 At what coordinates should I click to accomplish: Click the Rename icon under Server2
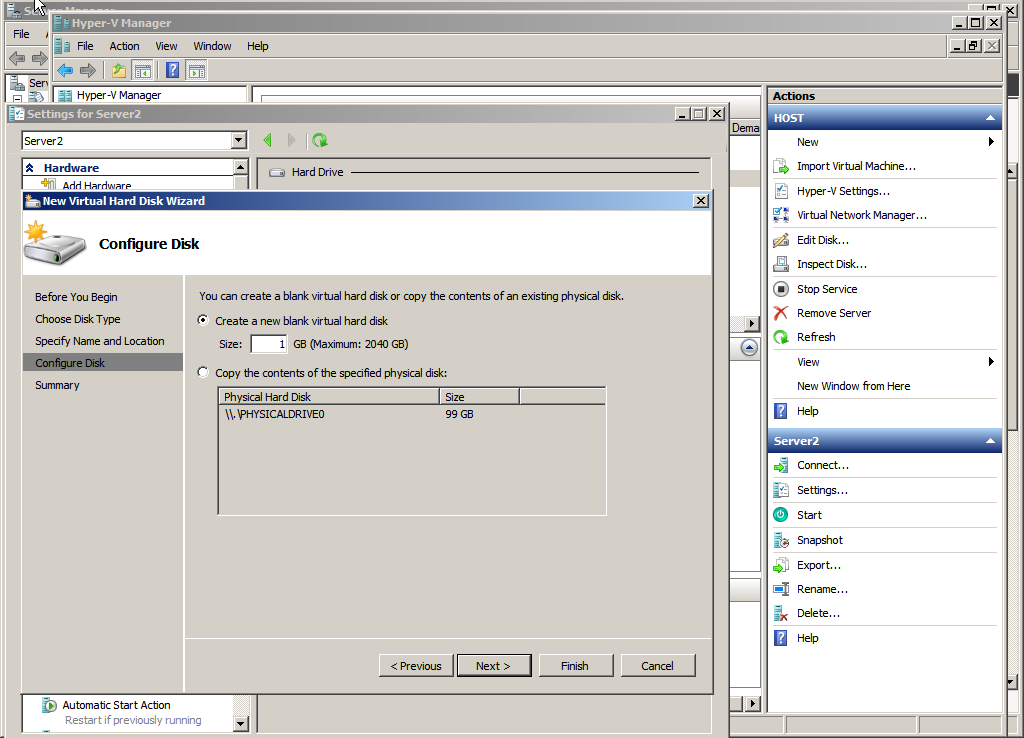pyautogui.click(x=781, y=589)
